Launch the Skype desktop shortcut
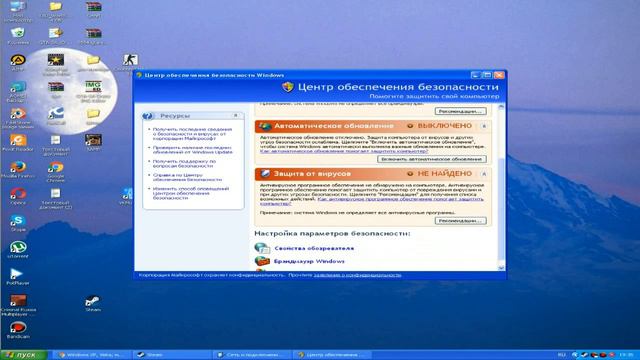The height and width of the screenshot is (360, 640). [18, 221]
